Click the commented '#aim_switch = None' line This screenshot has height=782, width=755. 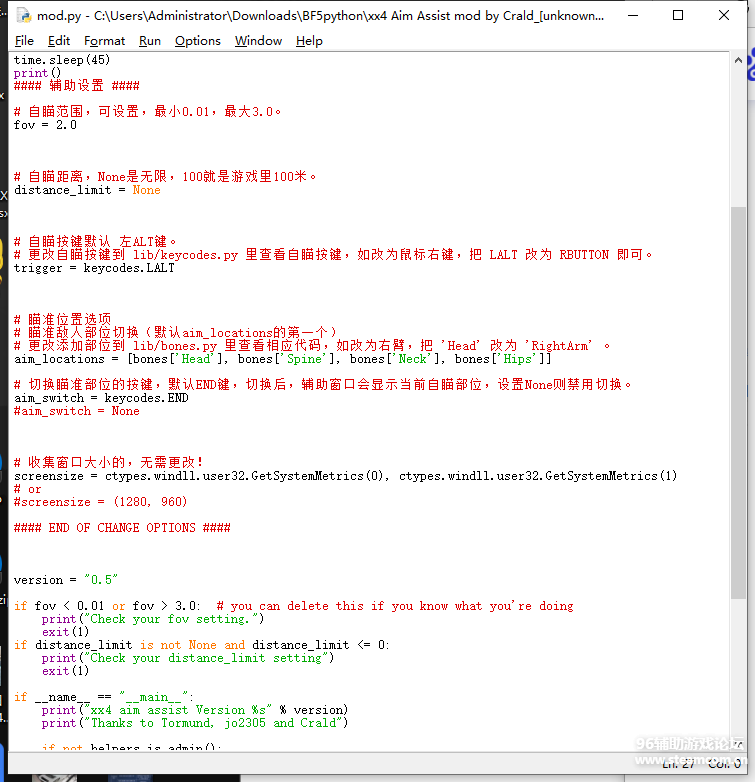(77, 411)
